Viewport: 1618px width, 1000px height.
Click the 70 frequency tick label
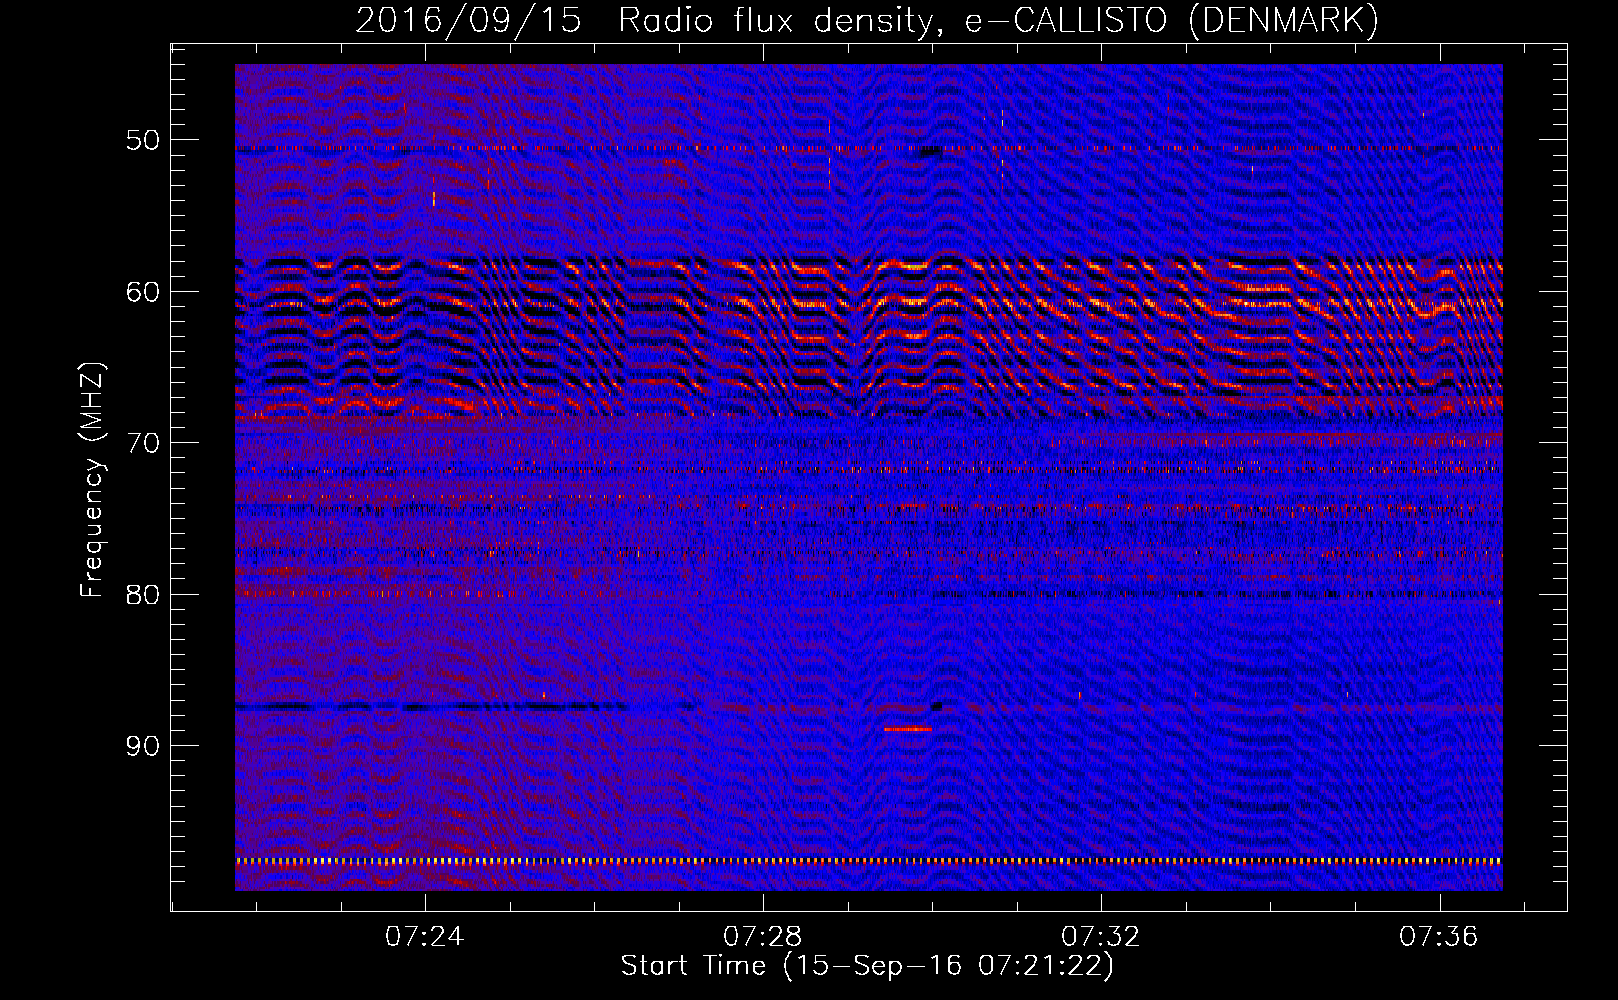(x=143, y=443)
